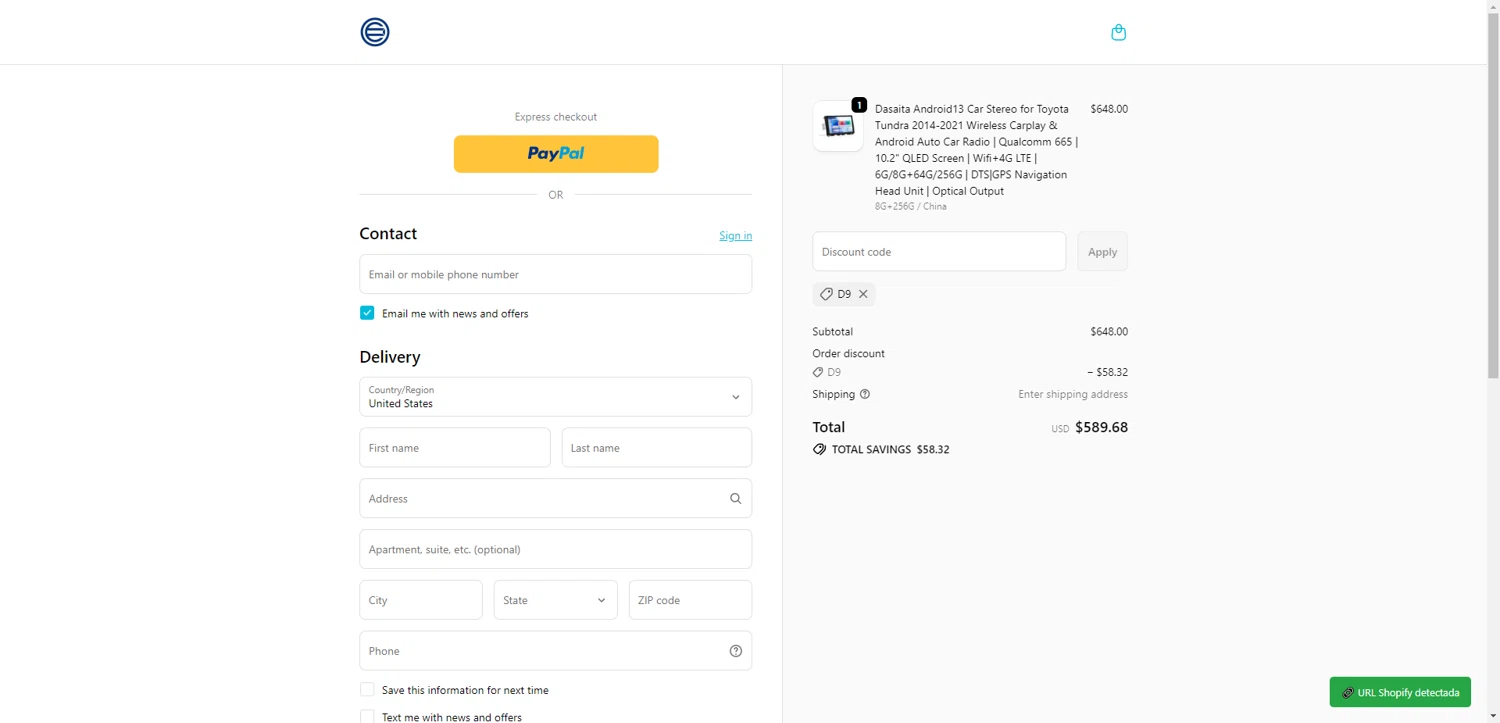This screenshot has width=1500, height=723.
Task: Open the Country/Region dropdown
Action: [x=556, y=397]
